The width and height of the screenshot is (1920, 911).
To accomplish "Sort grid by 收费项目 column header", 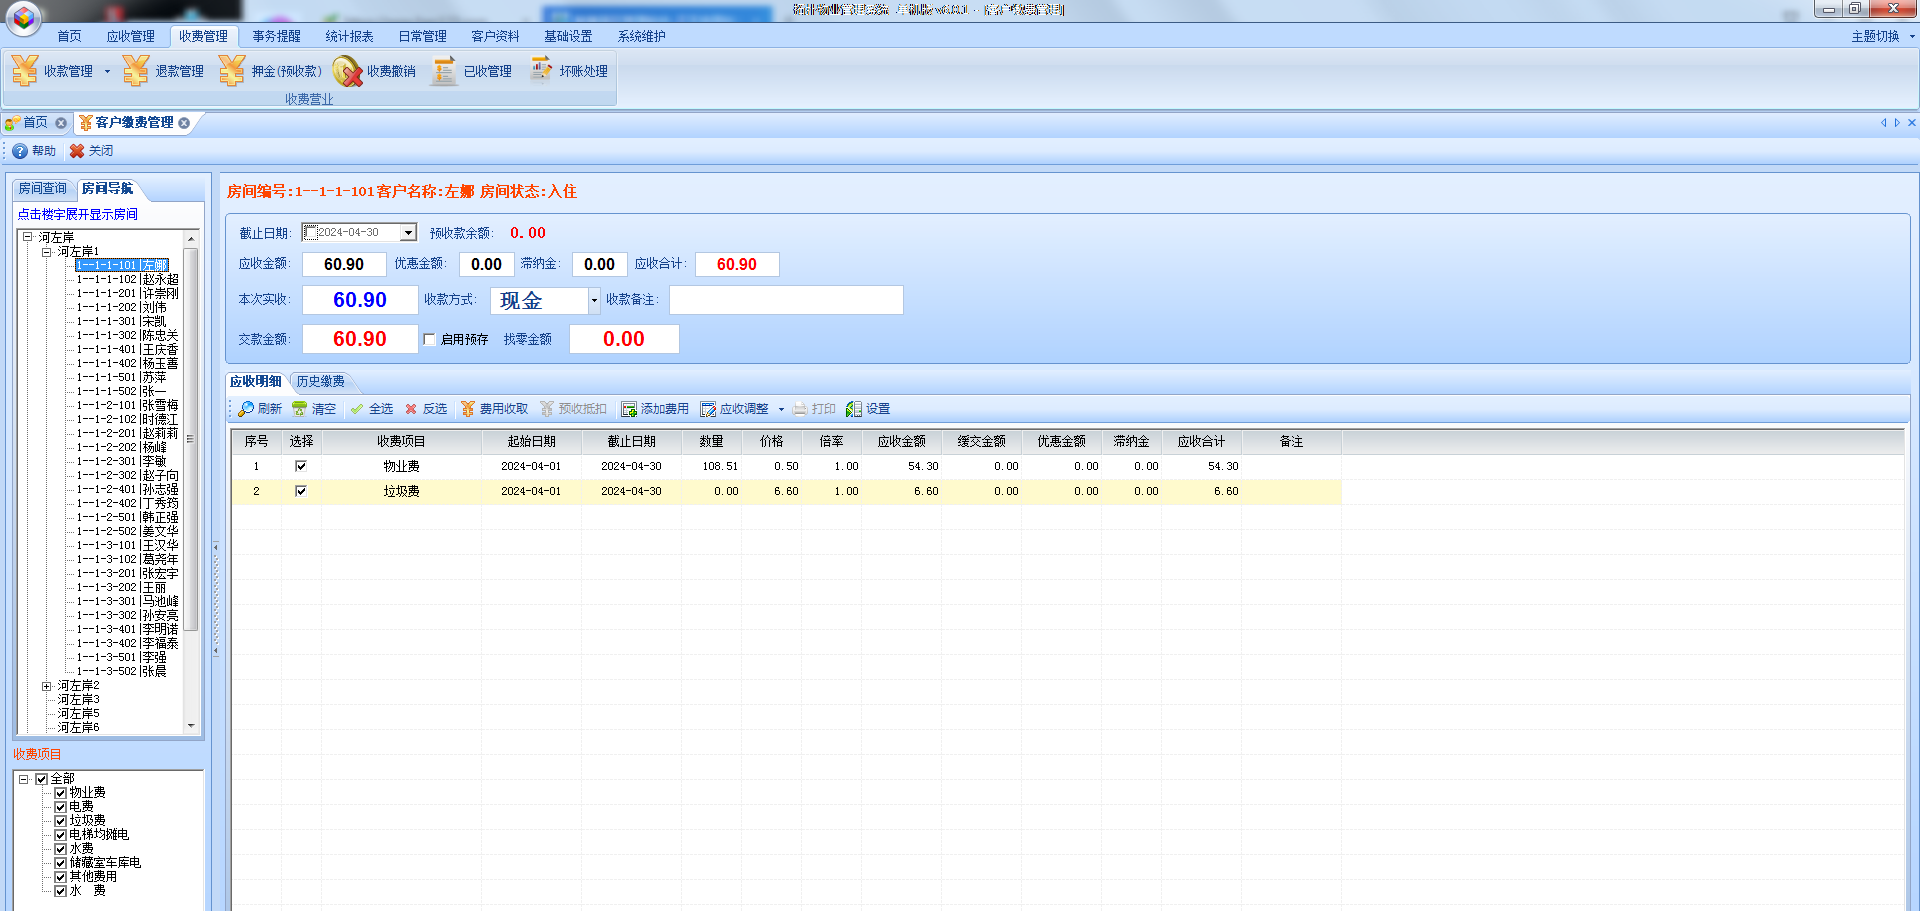I will [x=401, y=441].
